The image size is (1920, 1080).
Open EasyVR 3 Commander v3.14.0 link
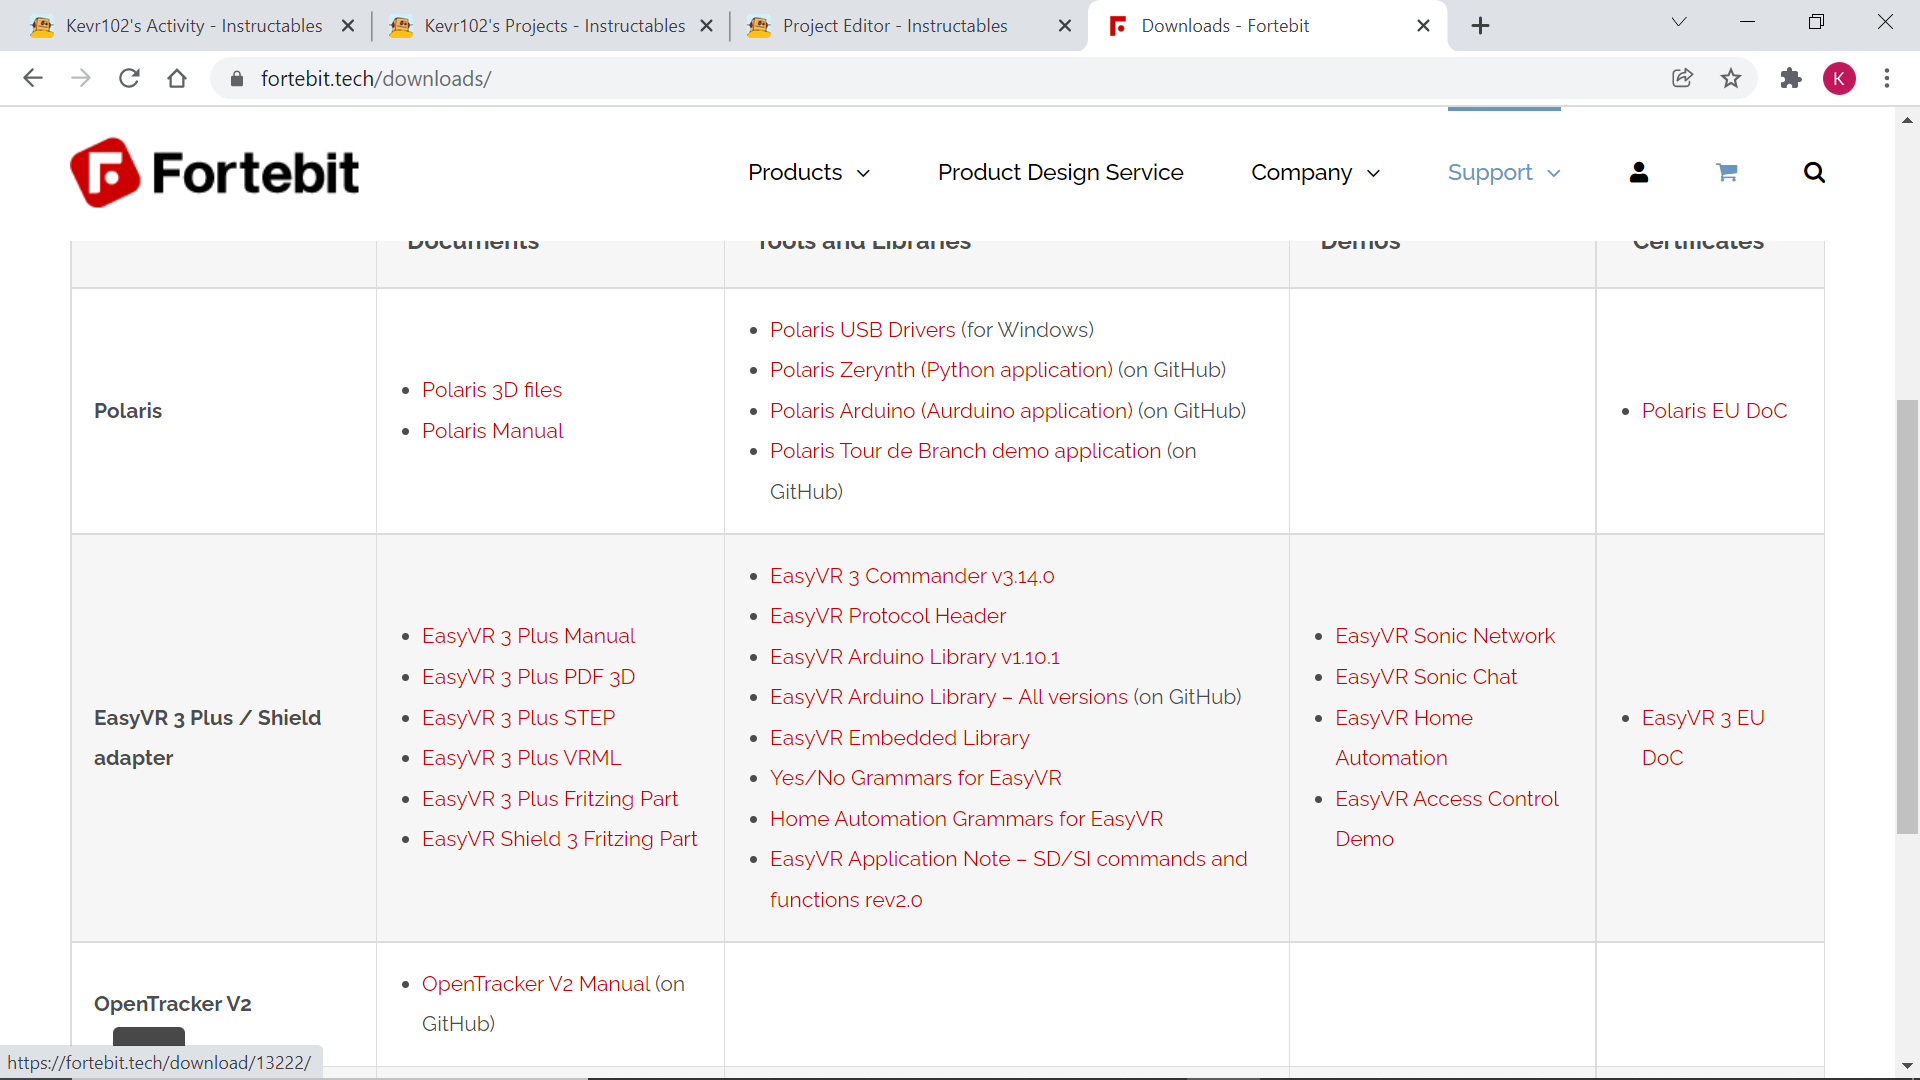pyautogui.click(x=911, y=576)
